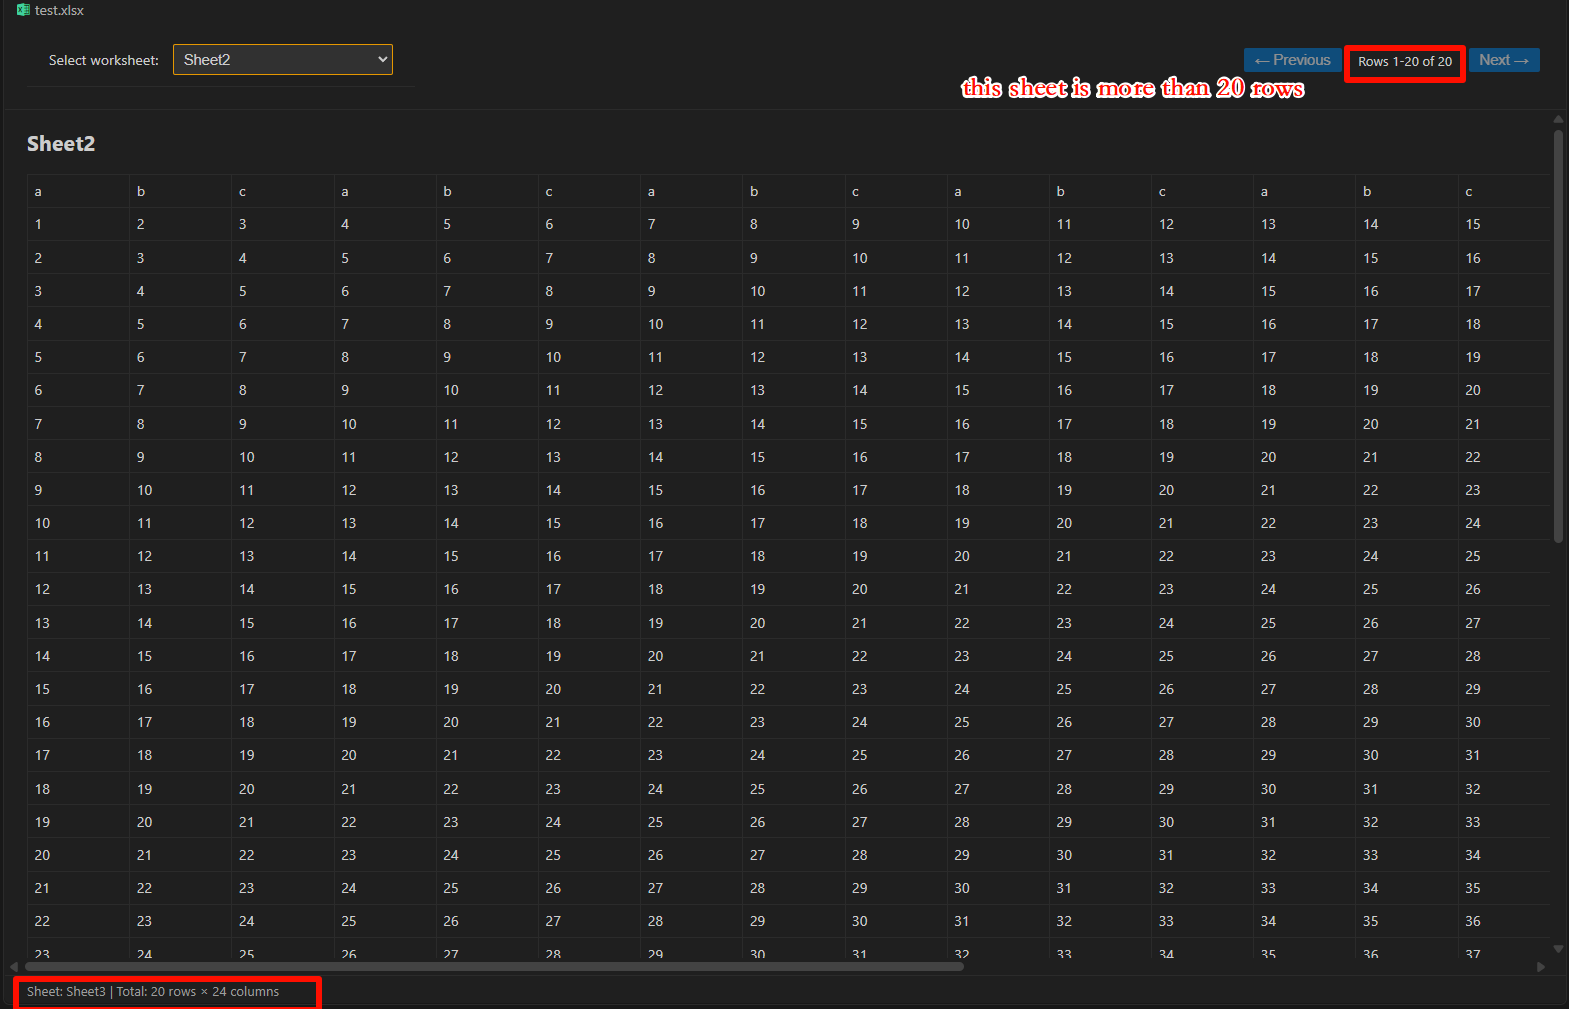Click the horizontal scrollbar thumb below the table
This screenshot has width=1569, height=1009.
click(x=494, y=967)
